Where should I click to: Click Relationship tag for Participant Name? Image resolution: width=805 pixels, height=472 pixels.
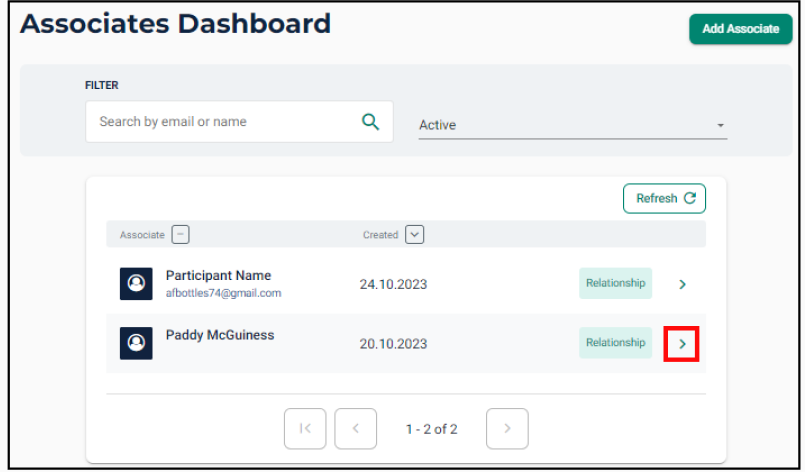(x=616, y=284)
